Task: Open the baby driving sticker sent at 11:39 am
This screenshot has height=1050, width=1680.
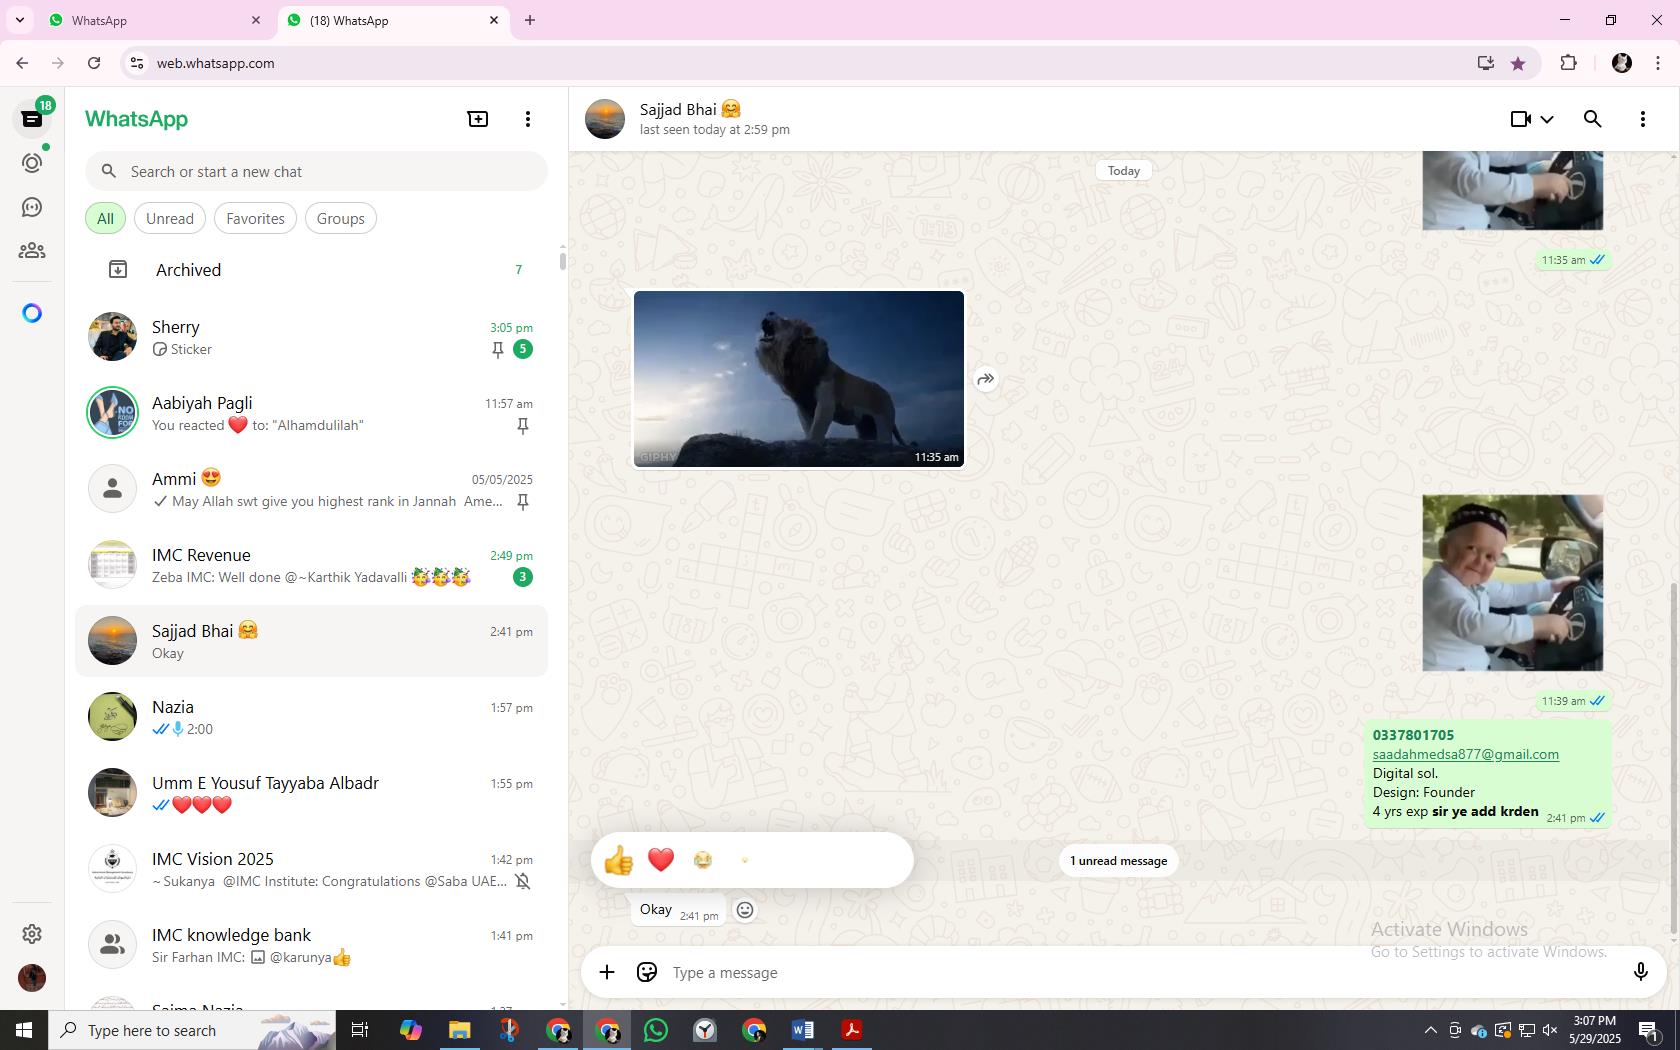Action: (x=1512, y=583)
